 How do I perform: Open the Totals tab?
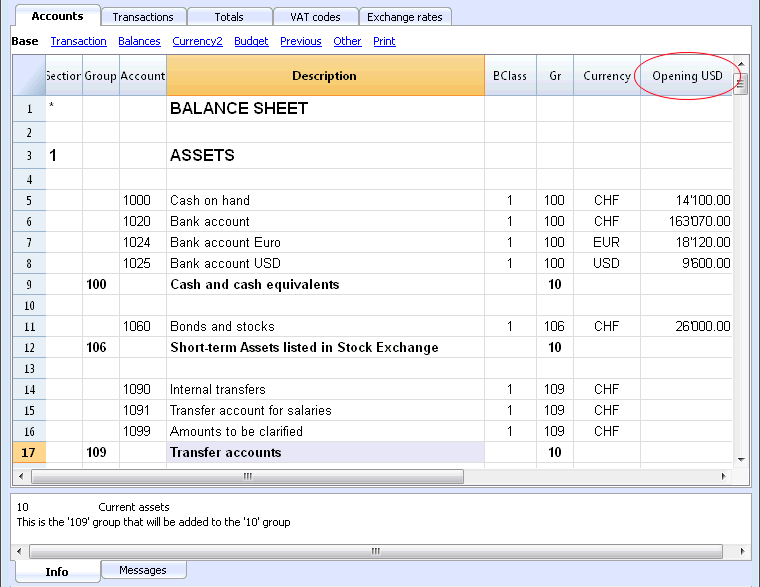point(229,17)
